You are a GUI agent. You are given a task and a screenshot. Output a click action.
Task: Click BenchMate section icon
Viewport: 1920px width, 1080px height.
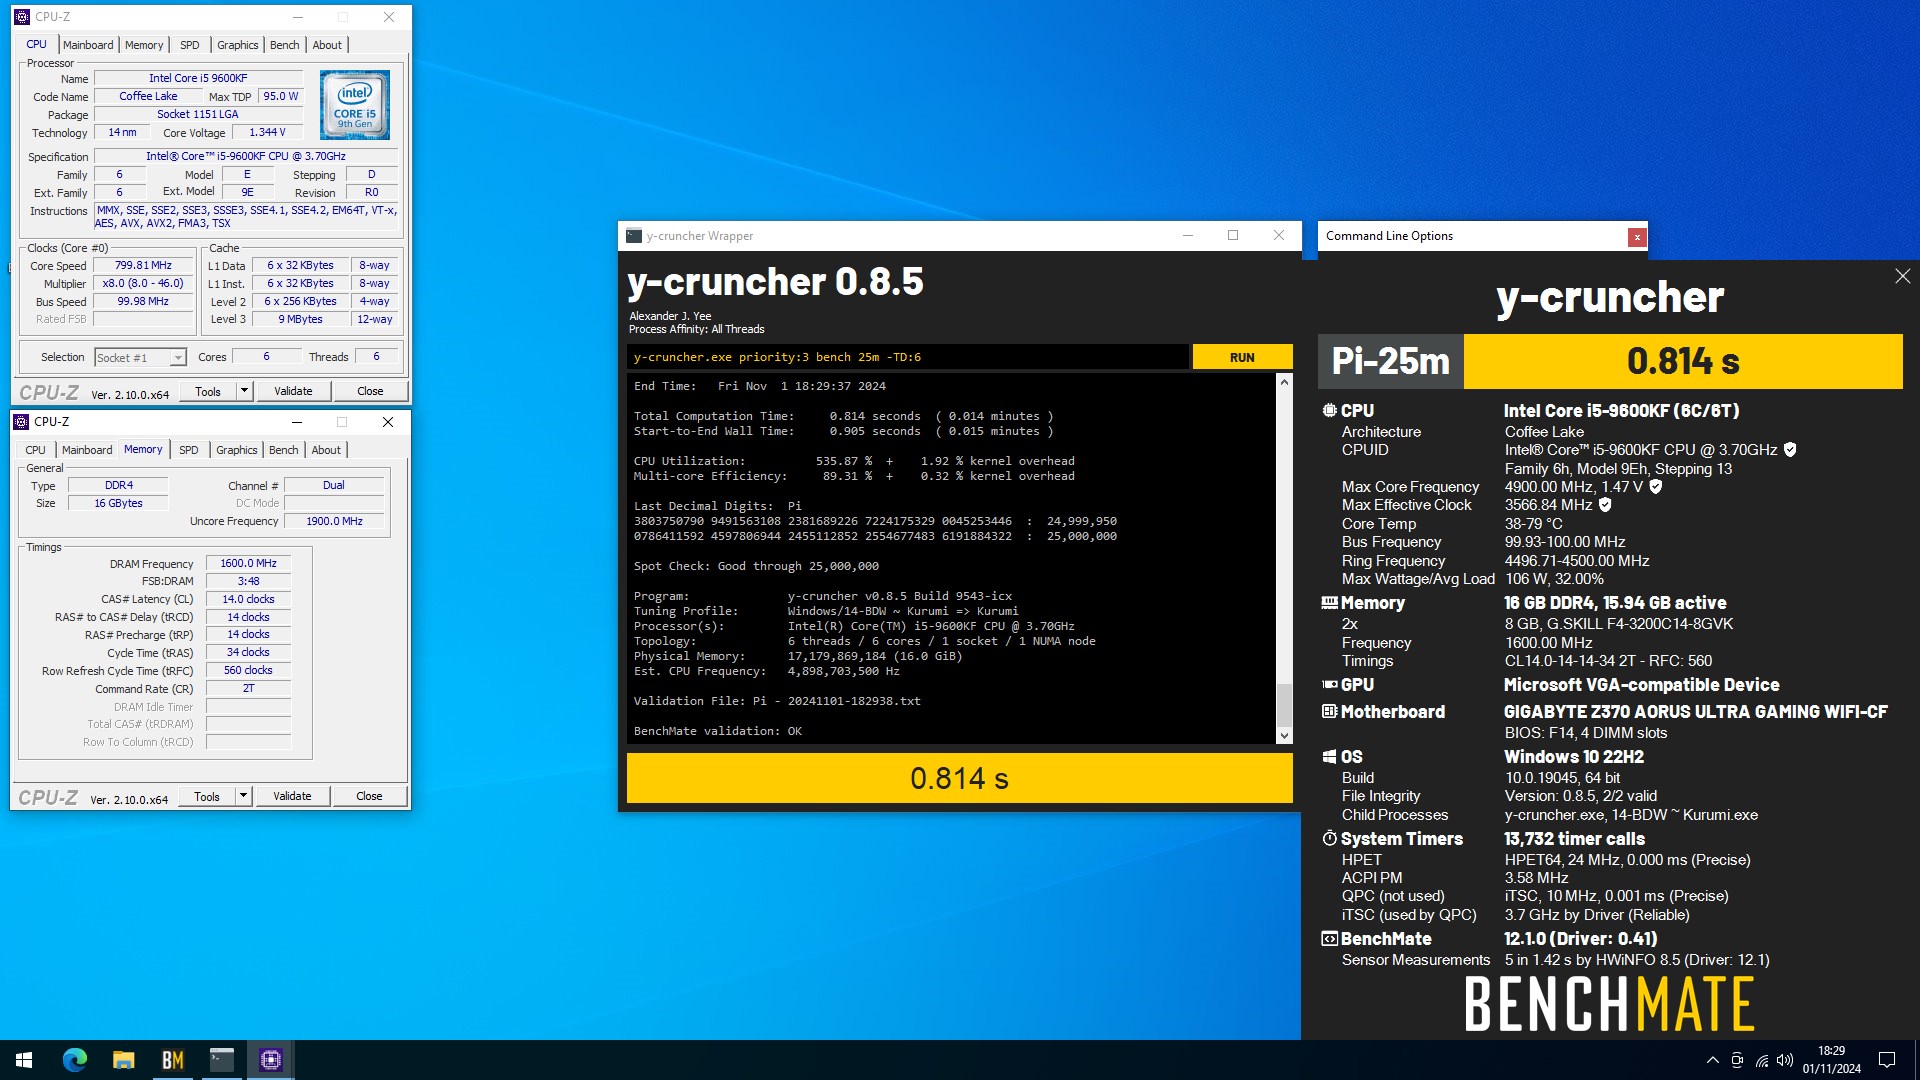click(1329, 939)
